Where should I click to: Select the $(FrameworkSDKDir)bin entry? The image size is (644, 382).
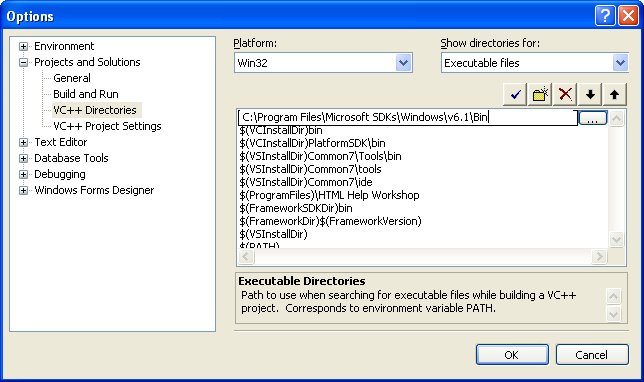pos(296,208)
